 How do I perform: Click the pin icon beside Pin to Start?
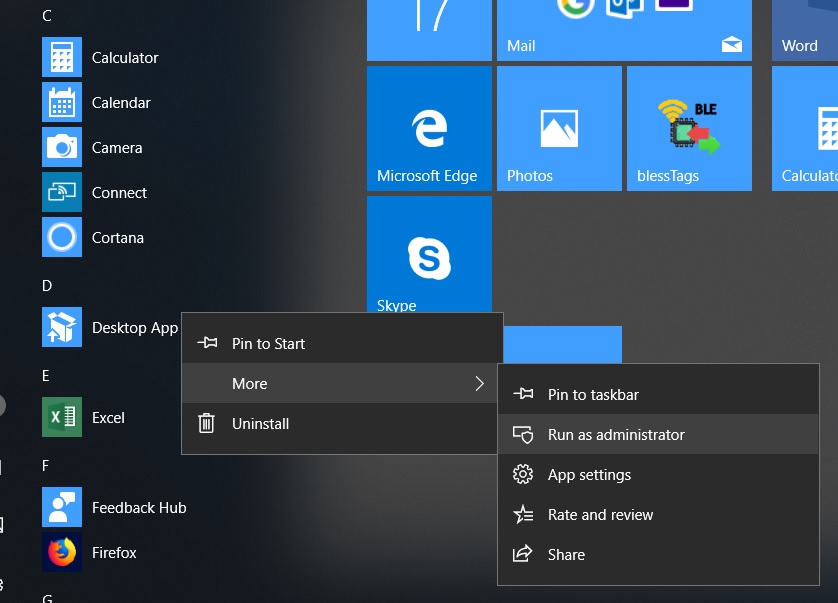pos(207,343)
